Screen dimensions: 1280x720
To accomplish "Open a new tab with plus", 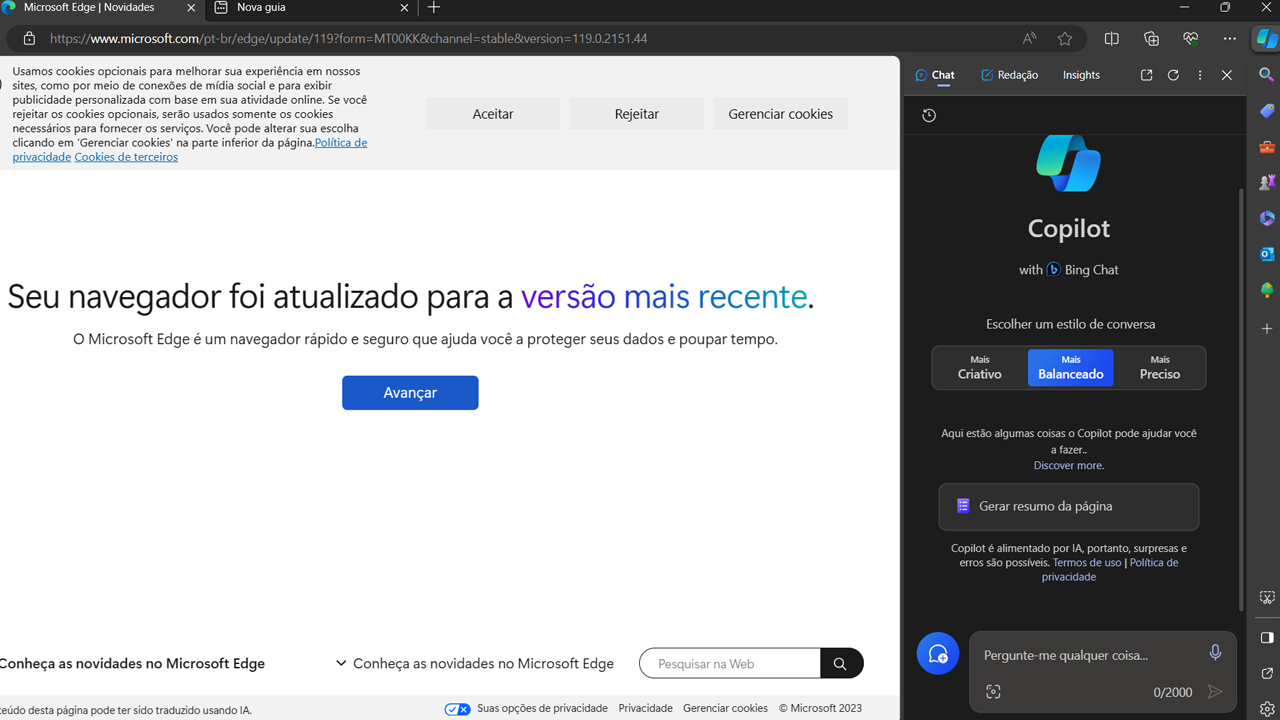I will [x=434, y=8].
